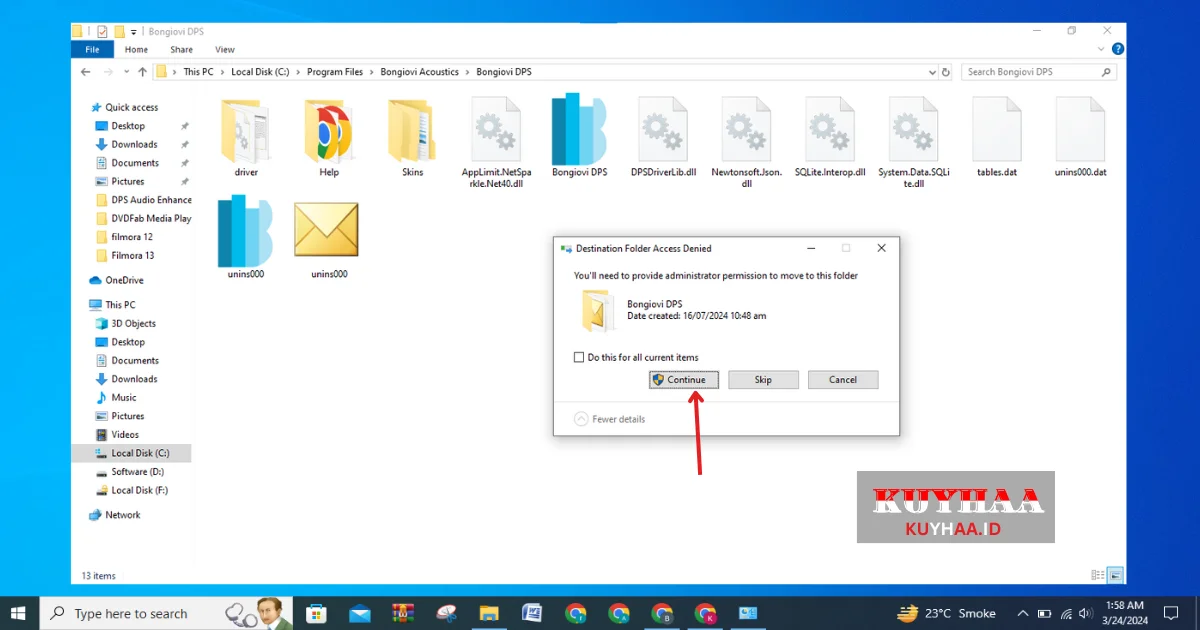The width and height of the screenshot is (1200, 630).
Task: Select the Skins folder
Action: [412, 130]
